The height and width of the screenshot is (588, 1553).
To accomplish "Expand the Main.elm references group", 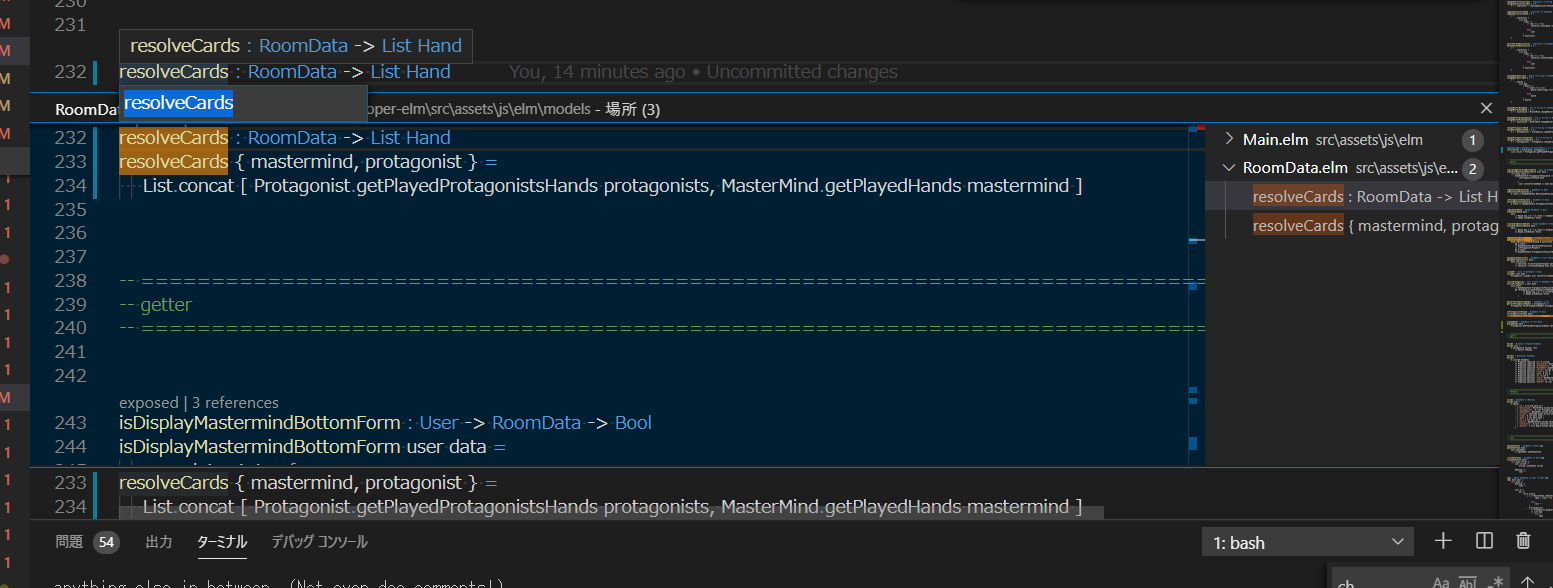I will click(1230, 139).
